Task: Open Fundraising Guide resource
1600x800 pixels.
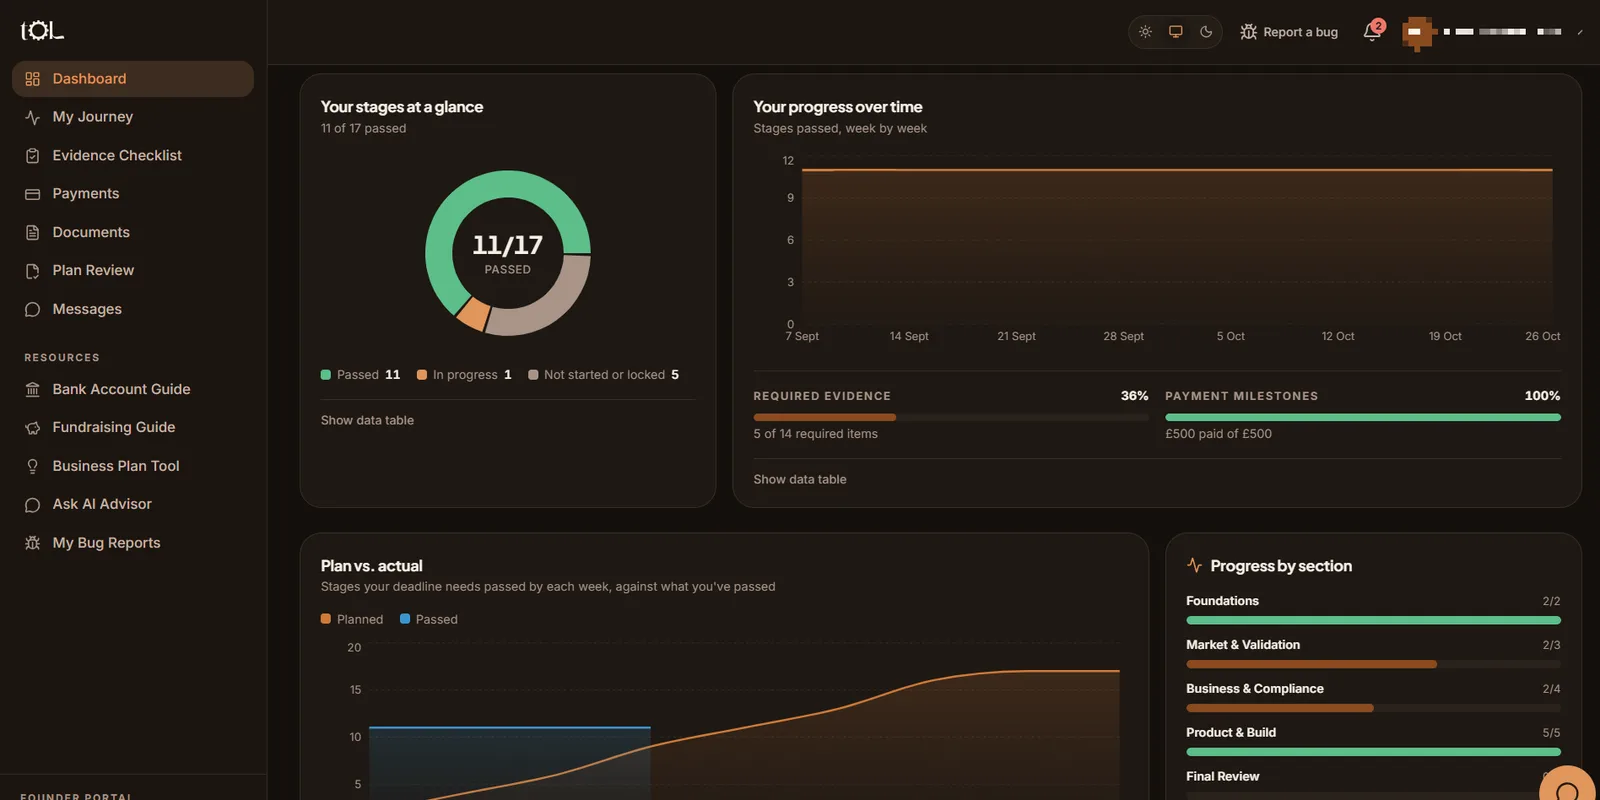Action: (133, 428)
